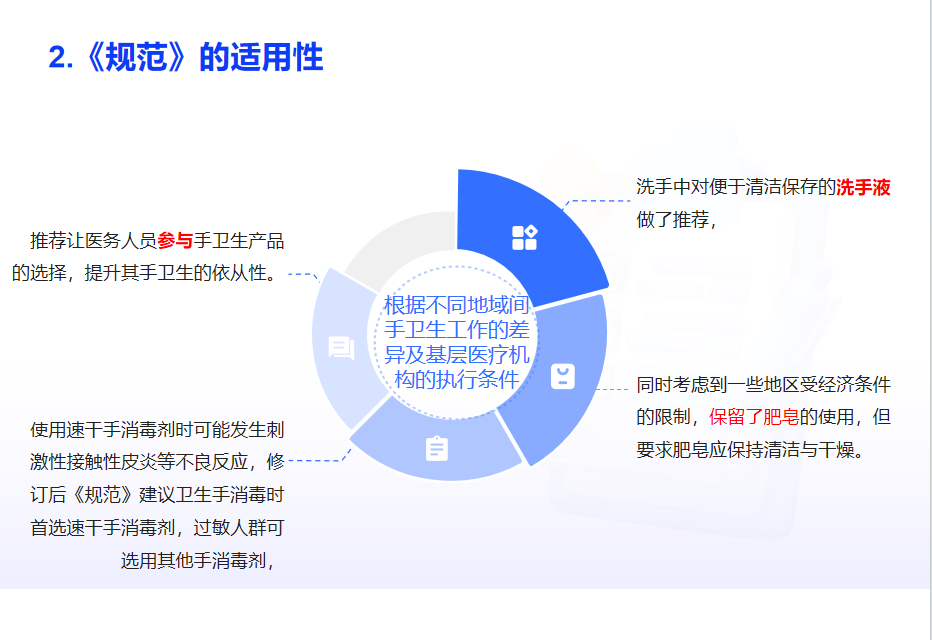Select the center circle text starting 根据不同地域间
The height and width of the screenshot is (640, 932).
coord(457,341)
